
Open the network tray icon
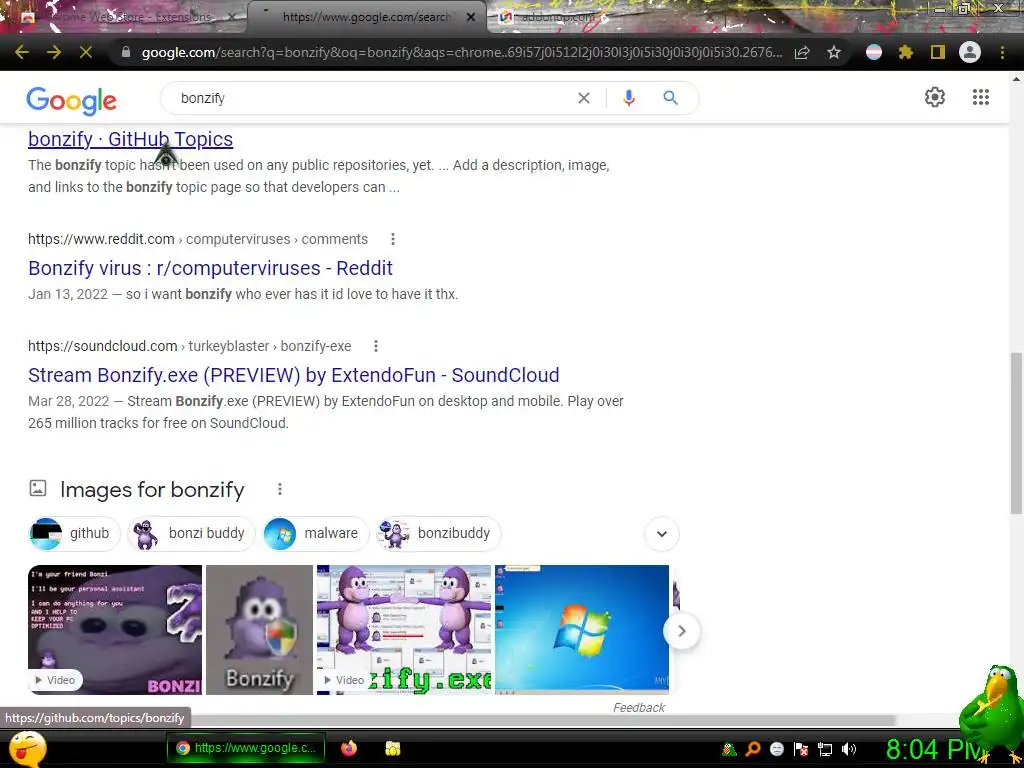[825, 749]
